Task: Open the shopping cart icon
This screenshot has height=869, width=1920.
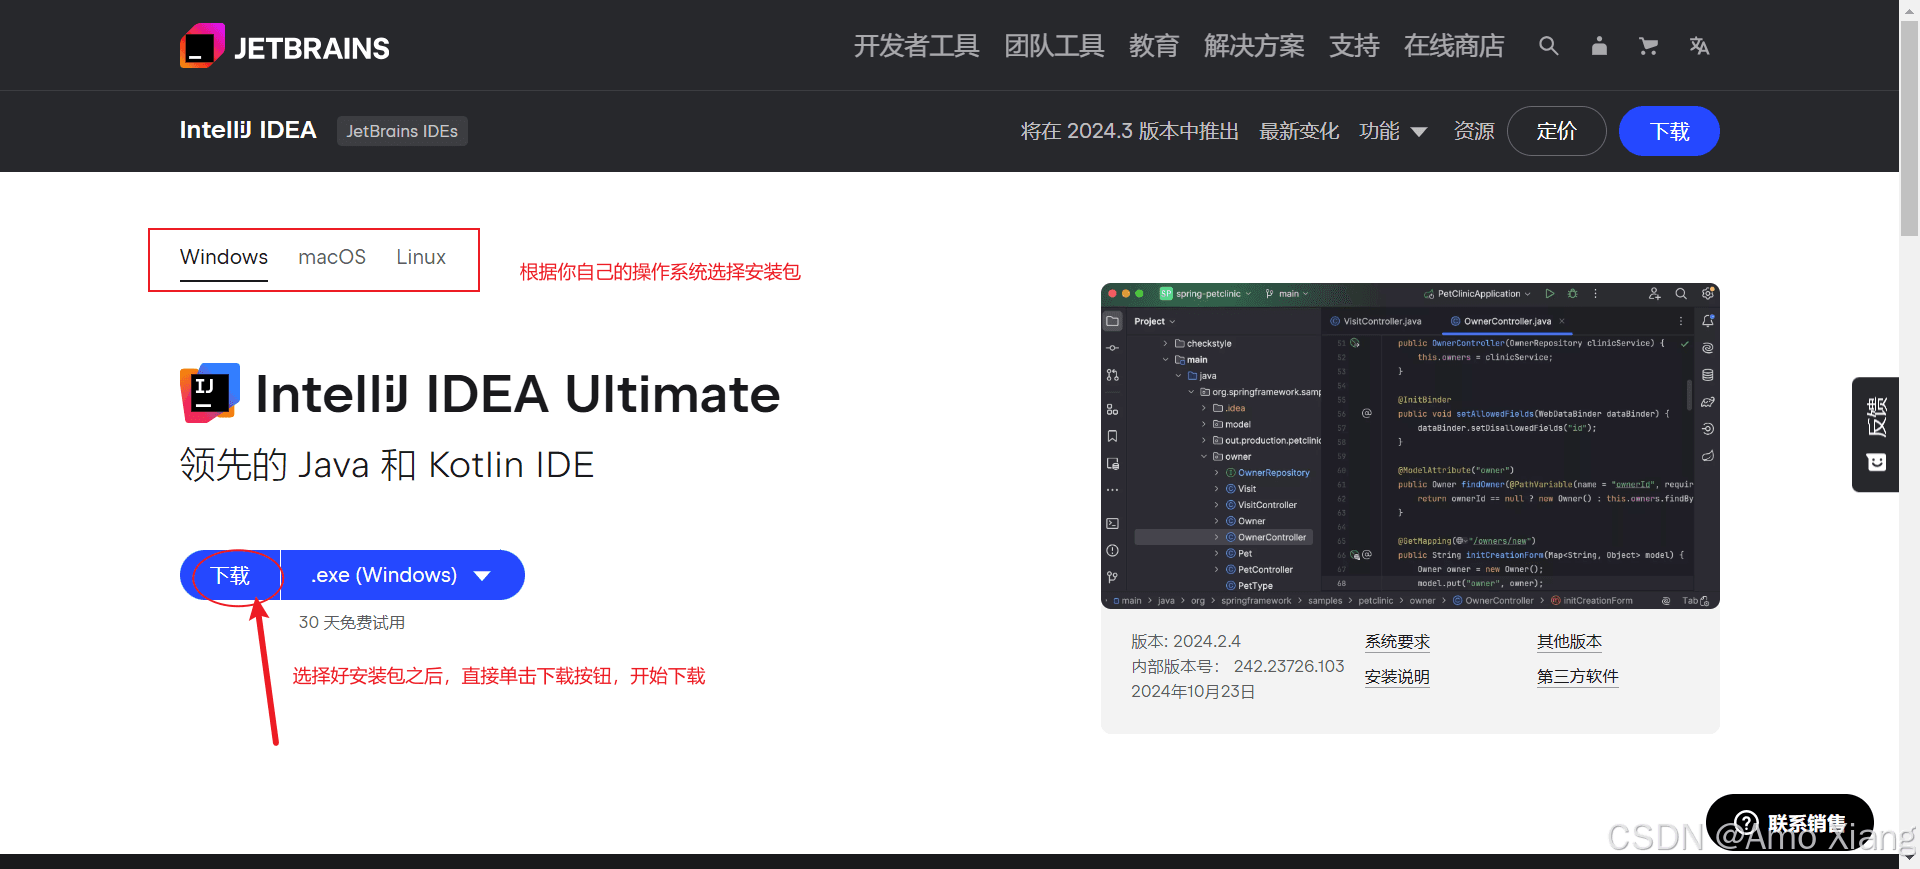Action: pyautogui.click(x=1649, y=46)
